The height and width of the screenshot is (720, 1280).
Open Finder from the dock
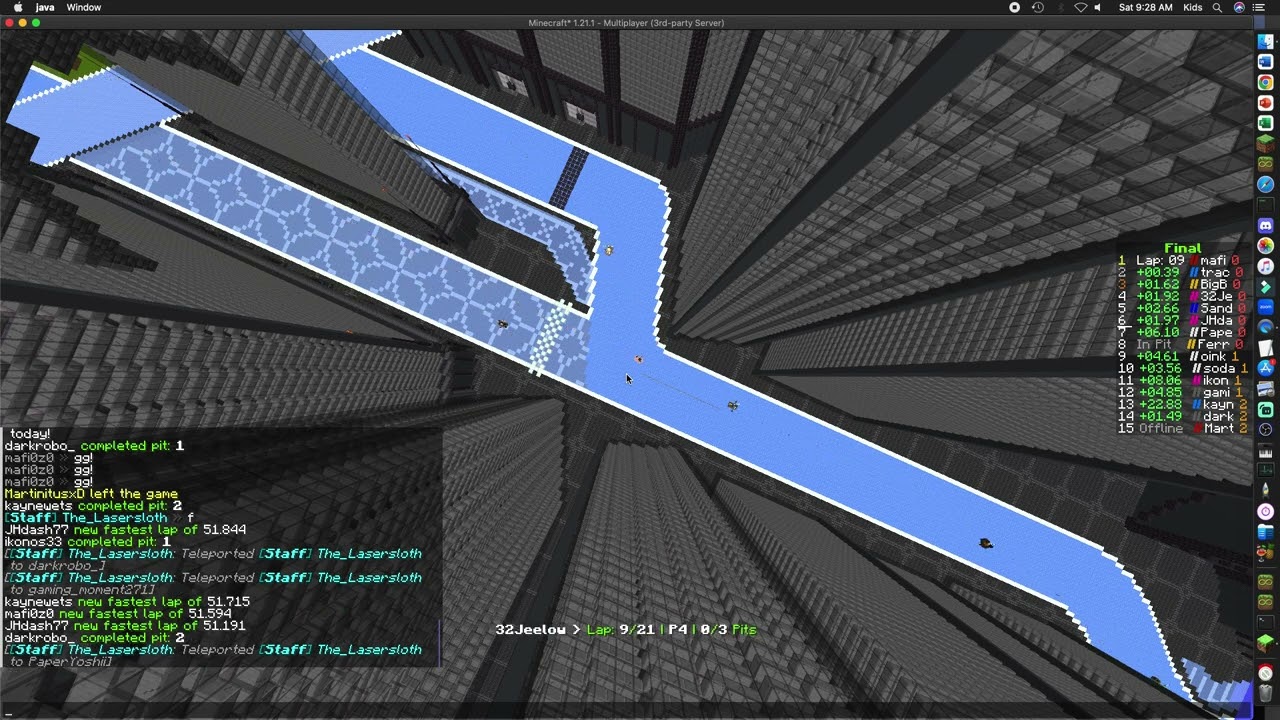click(1265, 40)
